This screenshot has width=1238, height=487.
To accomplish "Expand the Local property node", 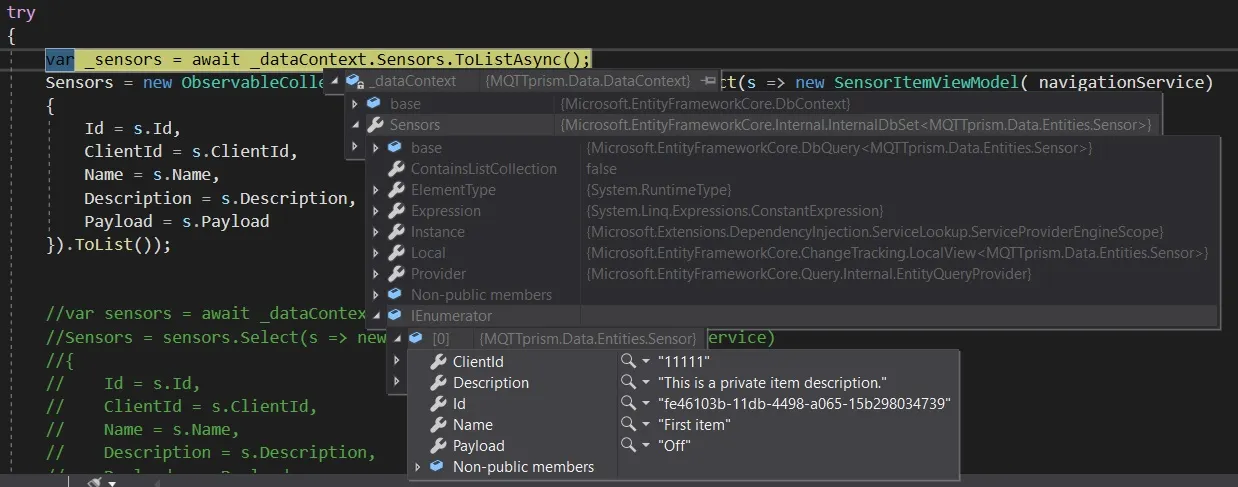I will click(x=376, y=253).
